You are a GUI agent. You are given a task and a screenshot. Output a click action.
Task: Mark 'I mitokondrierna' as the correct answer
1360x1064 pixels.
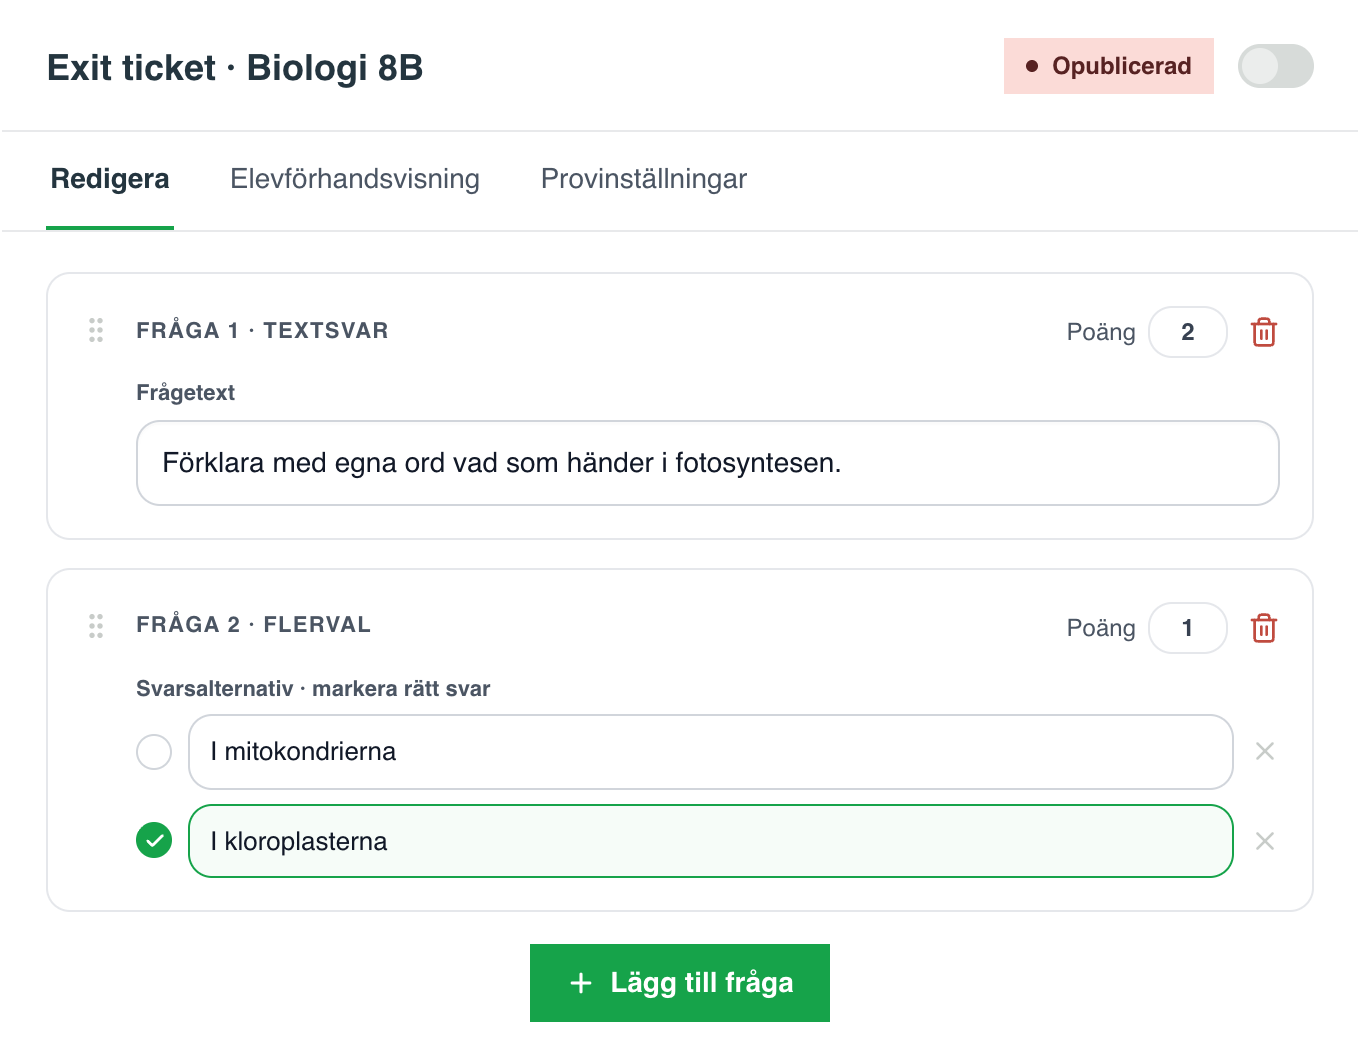click(x=154, y=751)
